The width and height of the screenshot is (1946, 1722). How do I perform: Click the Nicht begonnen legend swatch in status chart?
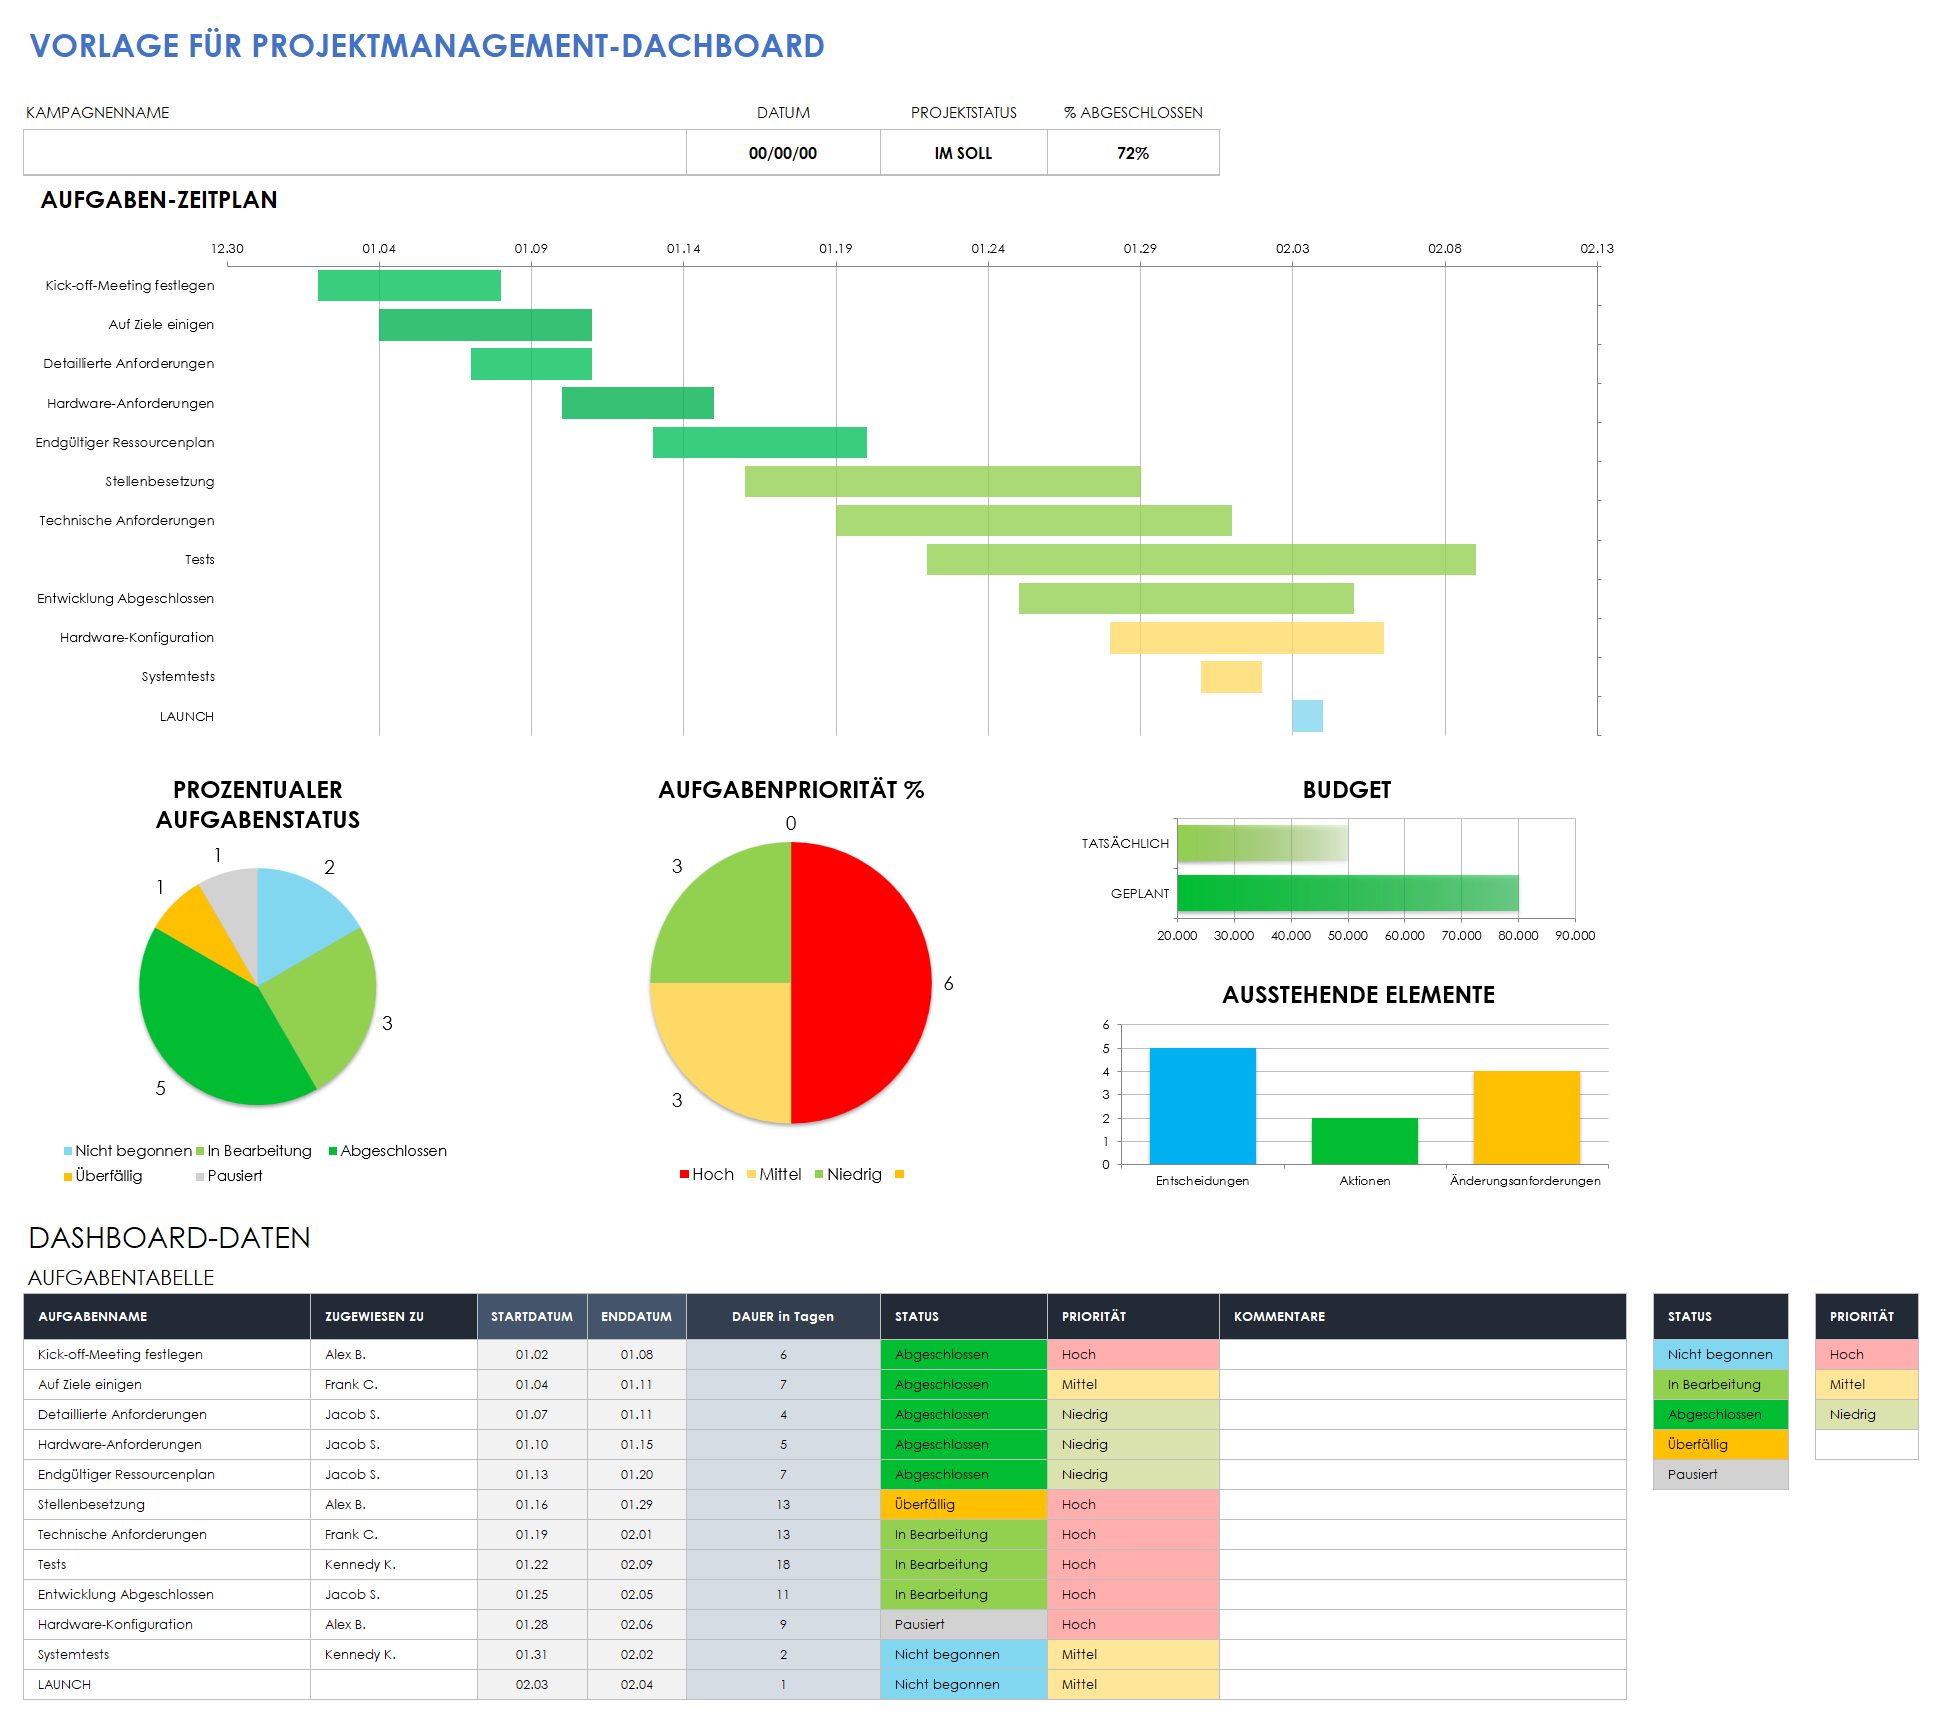(68, 1151)
